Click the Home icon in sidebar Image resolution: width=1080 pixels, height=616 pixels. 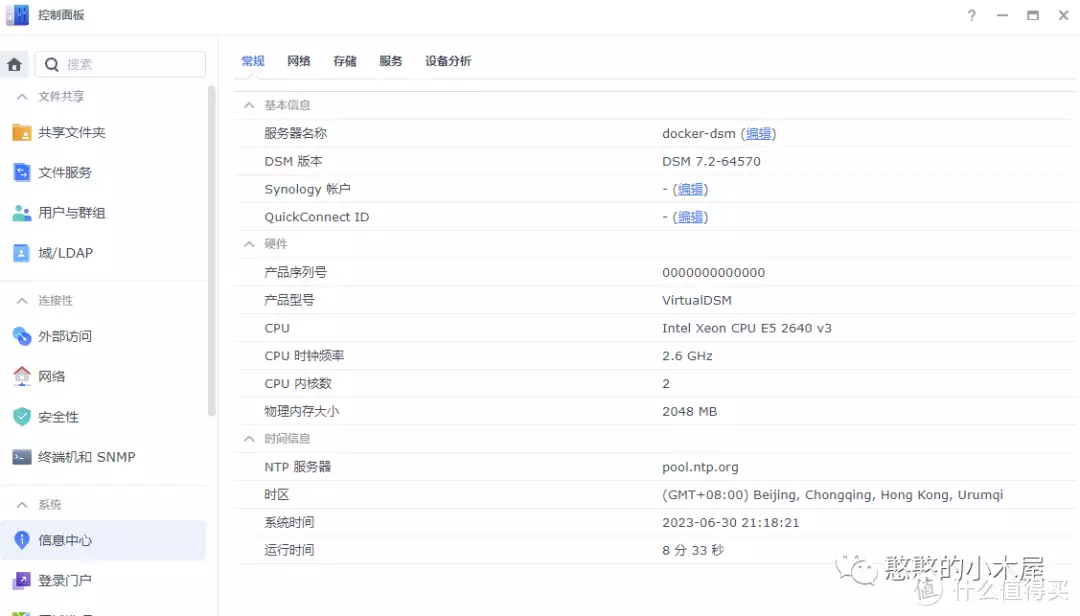tap(14, 65)
